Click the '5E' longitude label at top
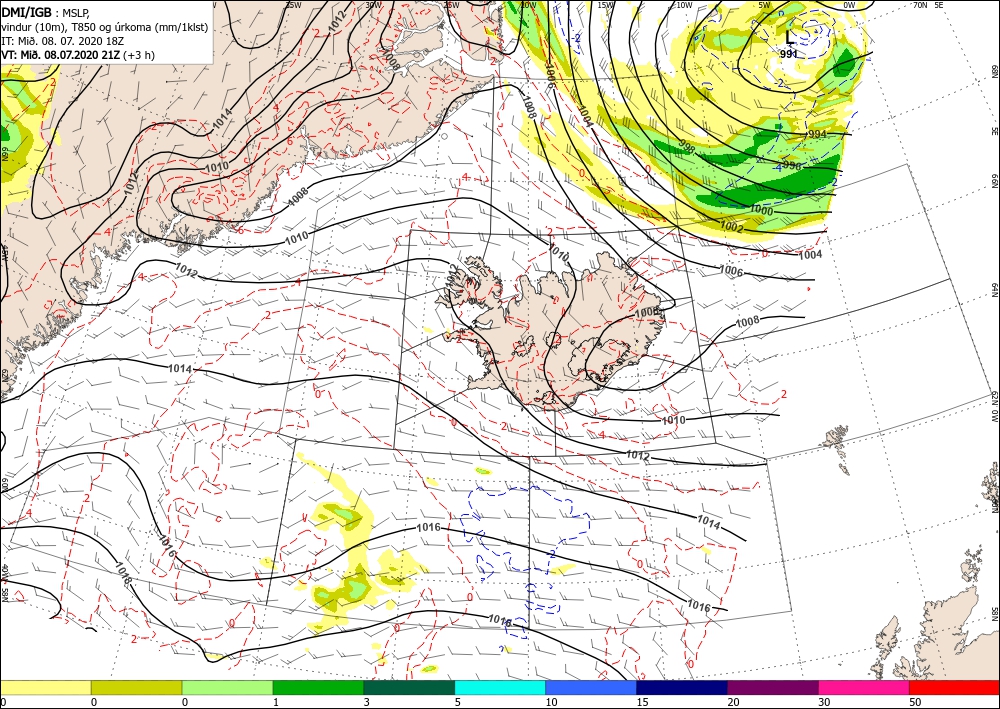Viewport: 1000px width, 709px height. (939, 5)
